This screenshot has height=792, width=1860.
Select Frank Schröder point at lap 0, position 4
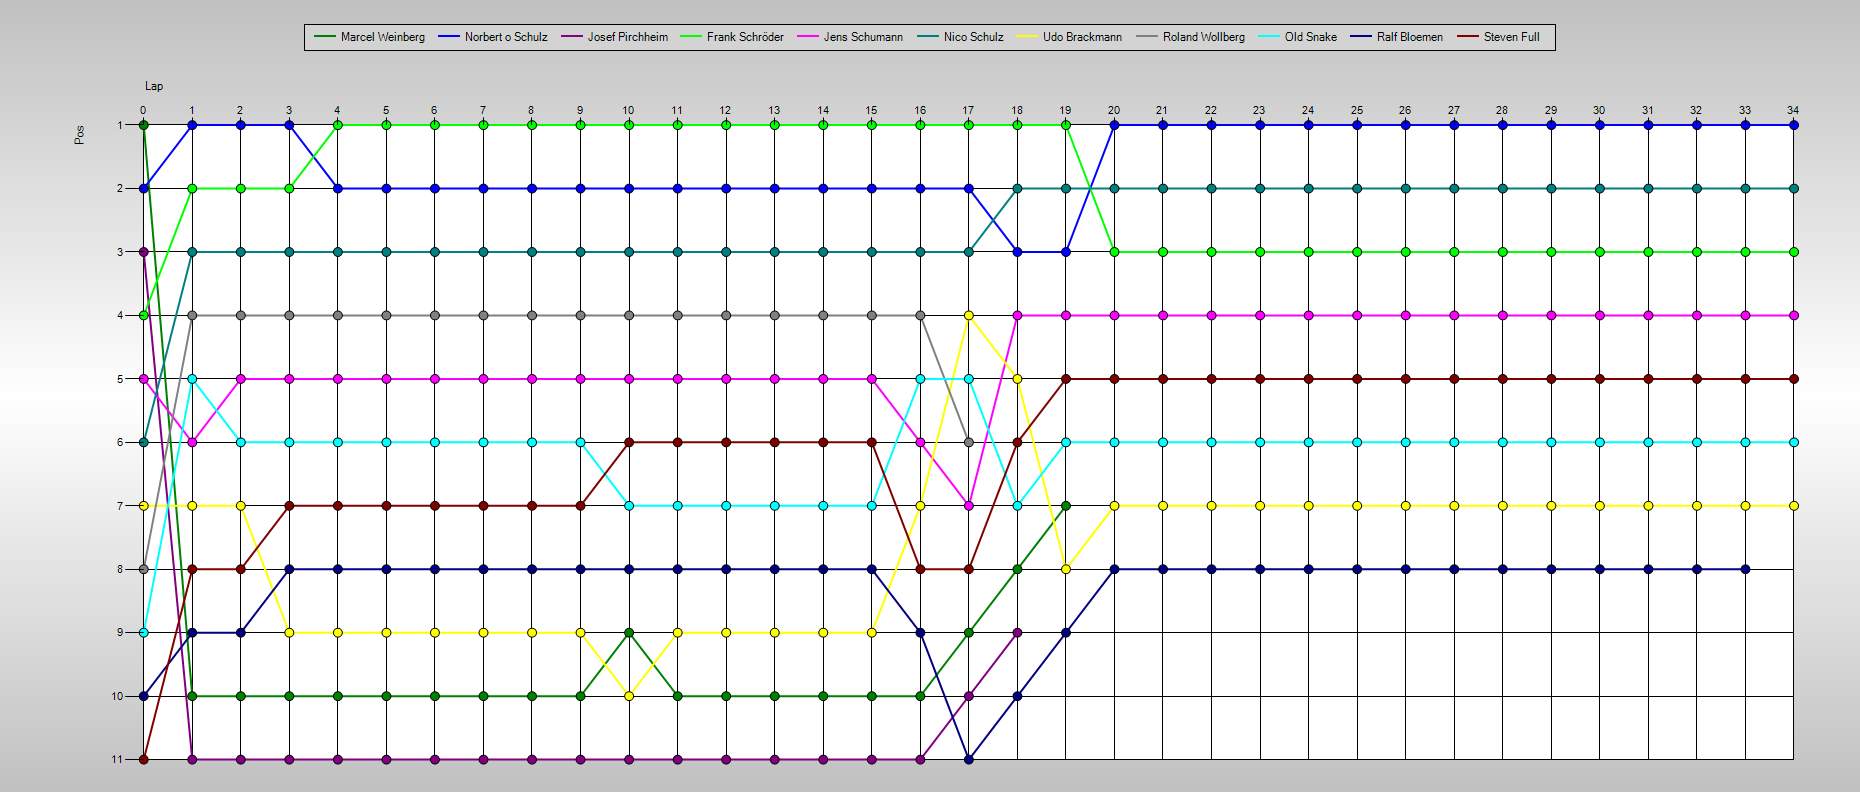pos(144,315)
